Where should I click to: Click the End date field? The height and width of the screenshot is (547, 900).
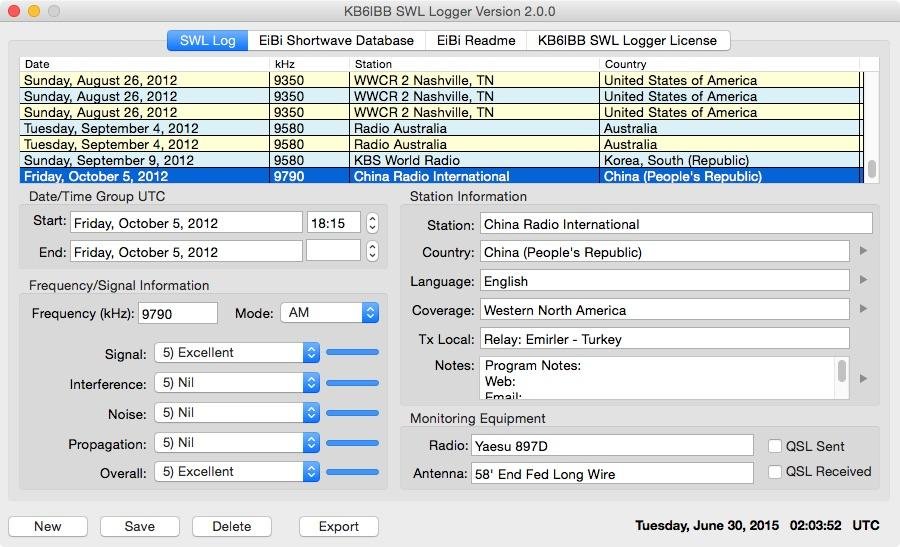click(186, 251)
